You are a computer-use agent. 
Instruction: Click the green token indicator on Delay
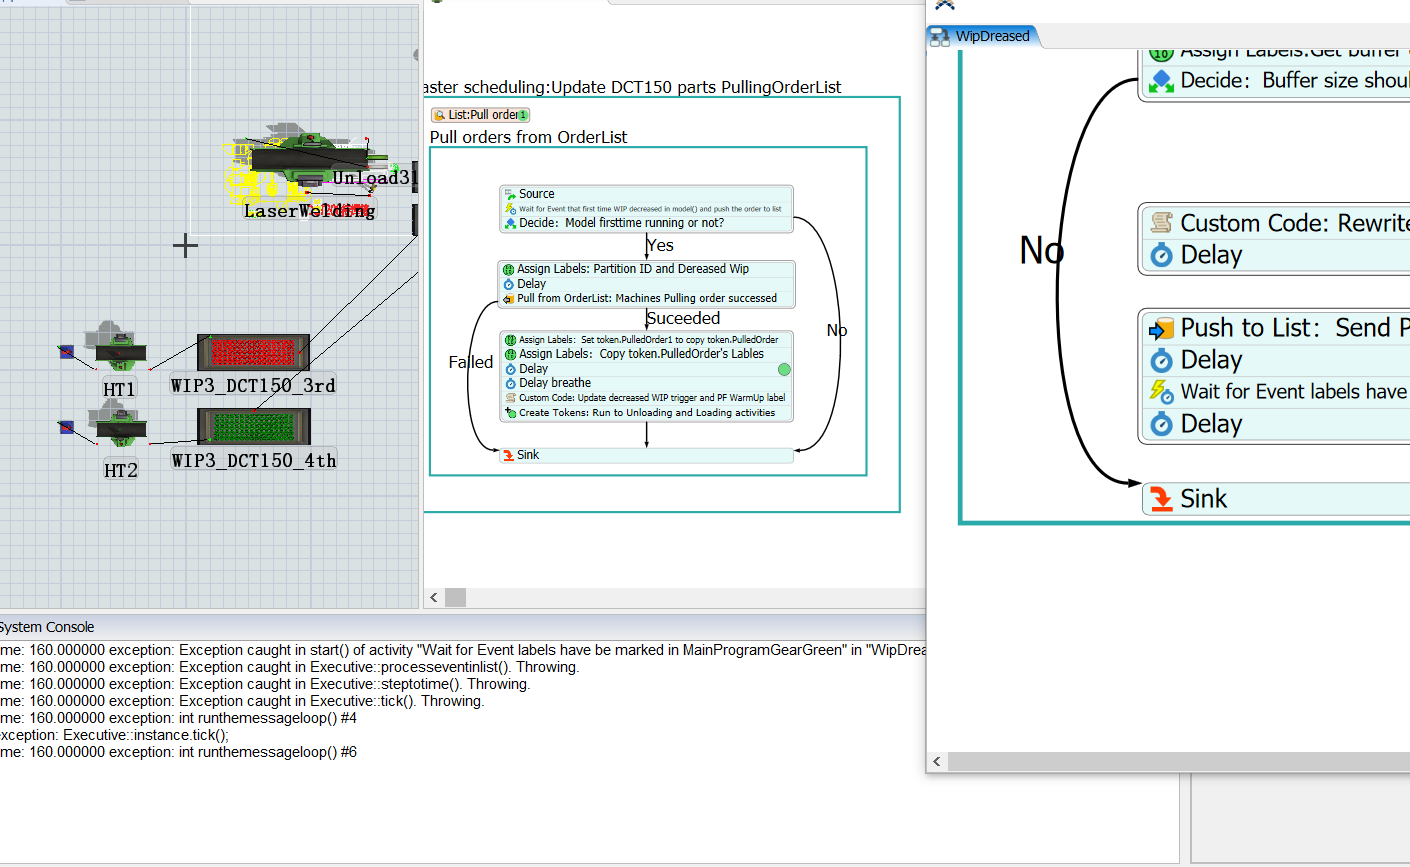coord(784,370)
